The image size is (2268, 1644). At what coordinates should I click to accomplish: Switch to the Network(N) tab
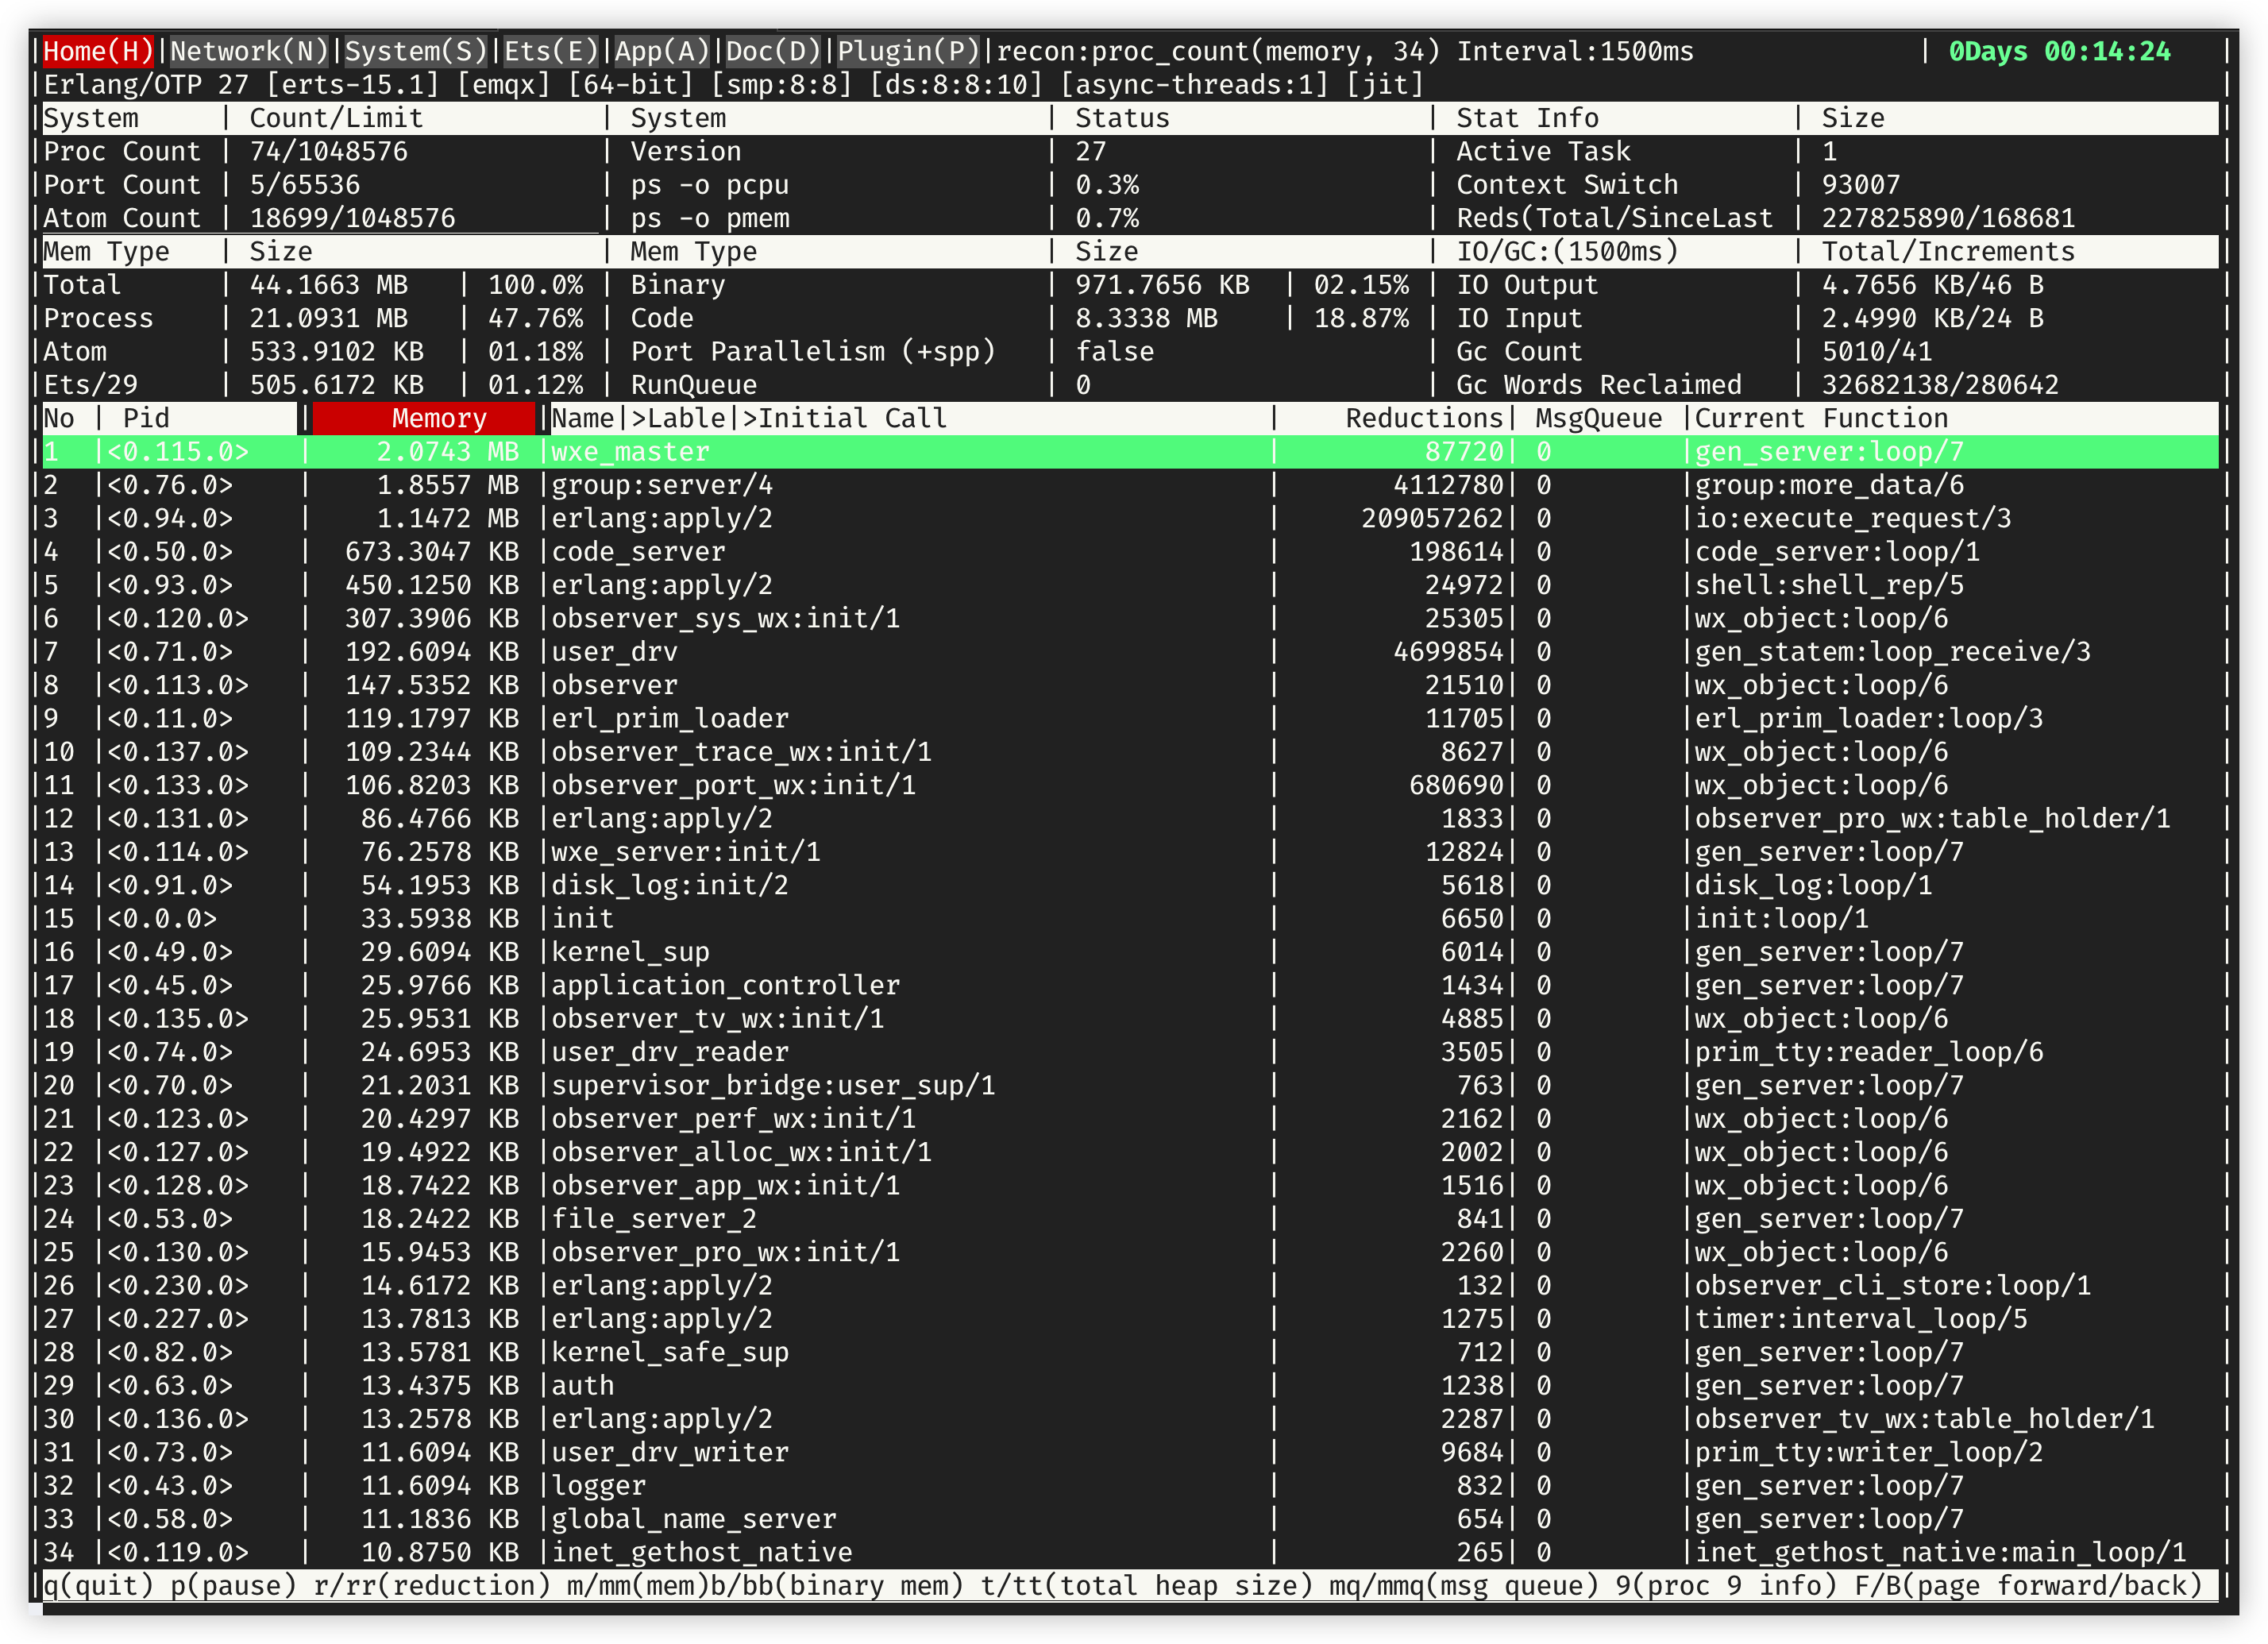[249, 51]
